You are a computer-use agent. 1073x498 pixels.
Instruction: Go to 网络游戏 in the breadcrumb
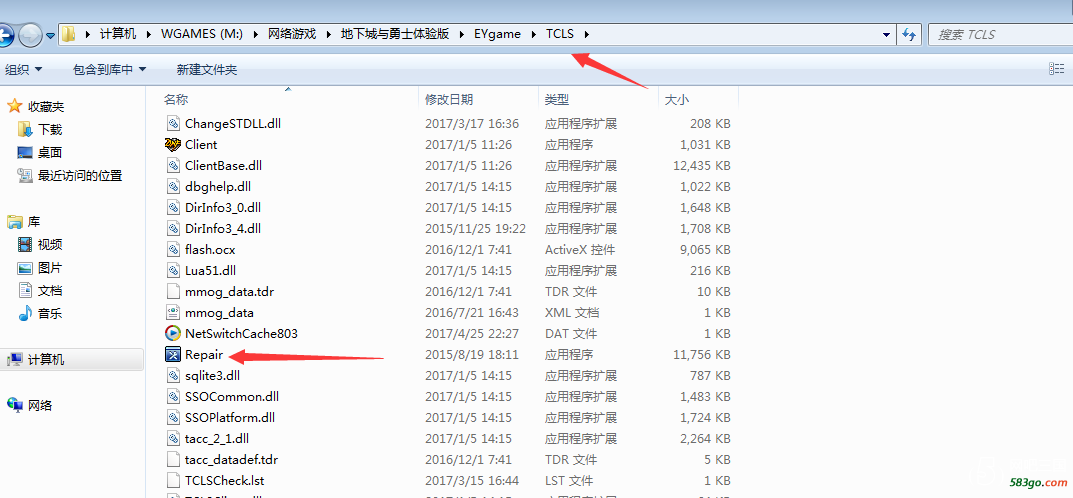pos(292,34)
